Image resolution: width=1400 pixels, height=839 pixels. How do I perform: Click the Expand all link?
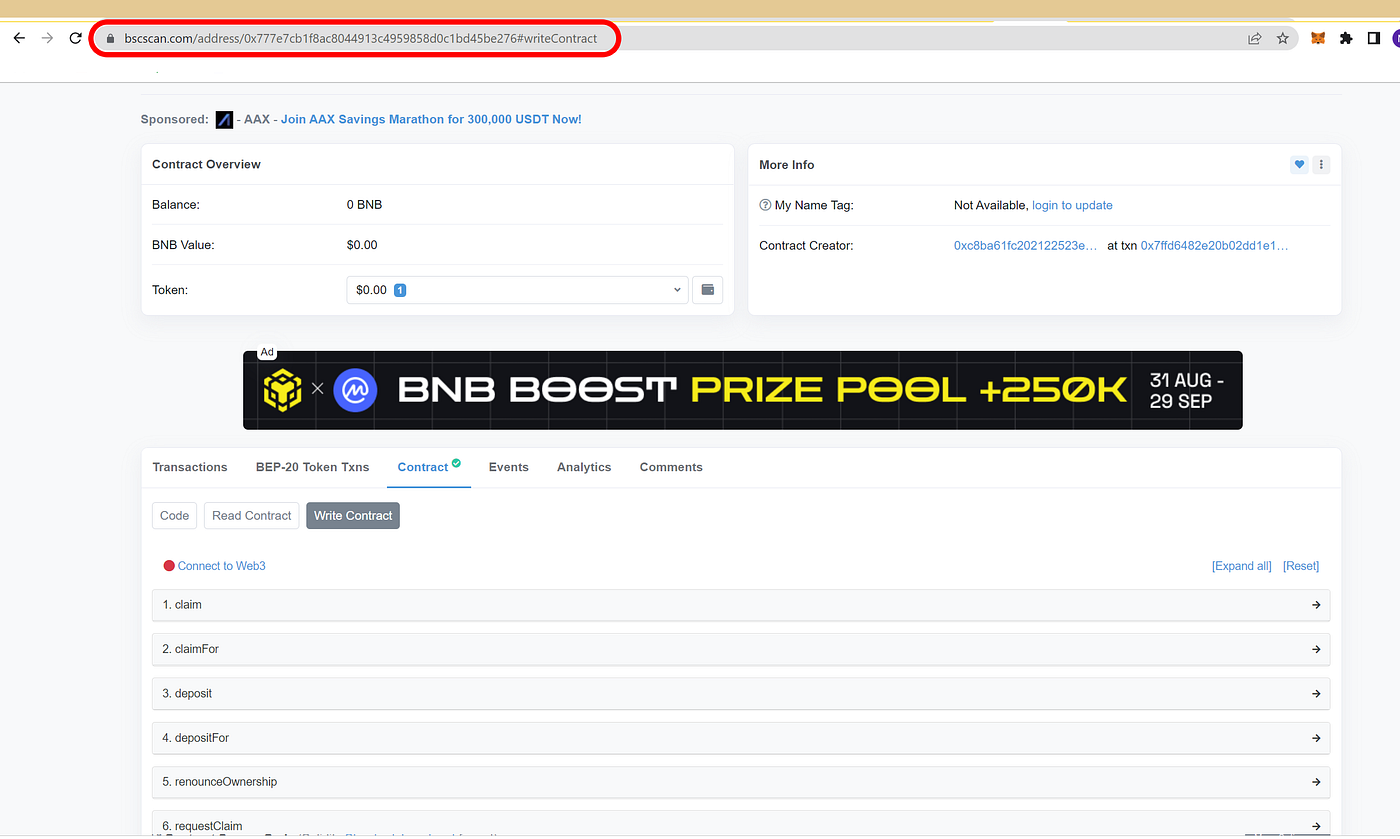tap(1242, 566)
